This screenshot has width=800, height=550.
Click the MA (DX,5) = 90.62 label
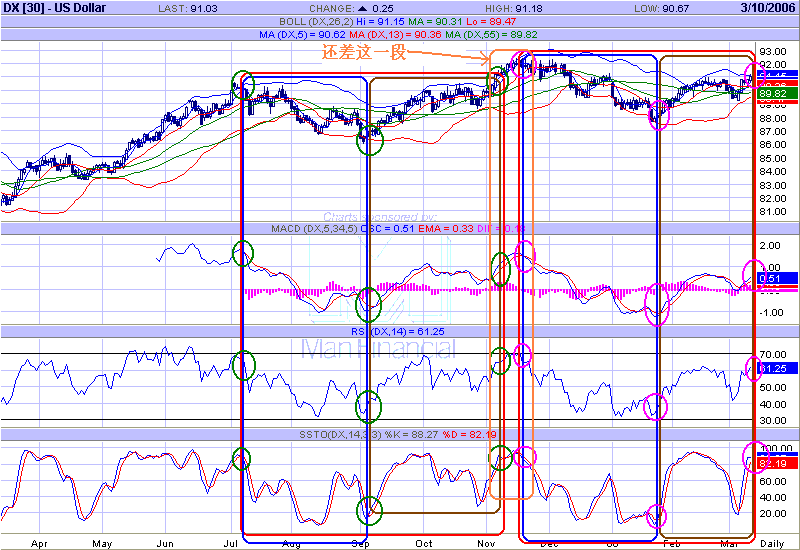(x=302, y=35)
